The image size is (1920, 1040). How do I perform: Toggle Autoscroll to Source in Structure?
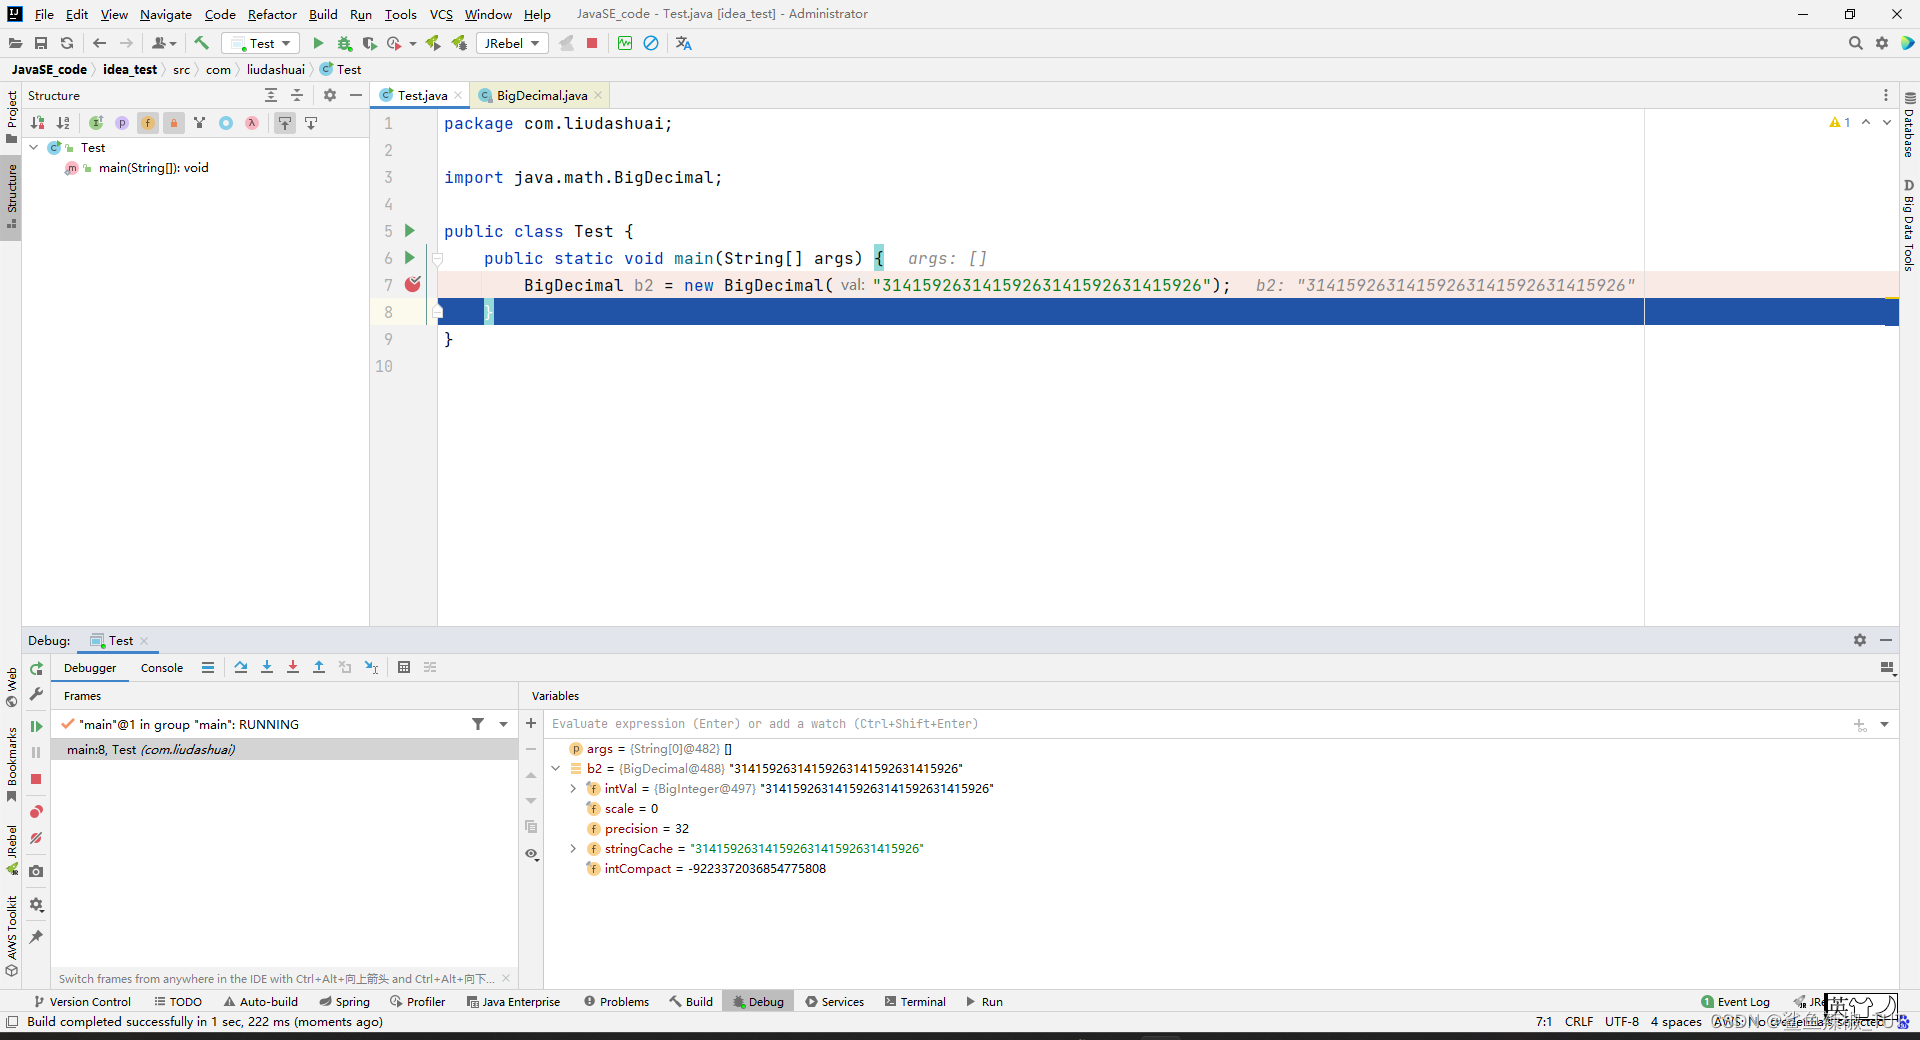285,123
